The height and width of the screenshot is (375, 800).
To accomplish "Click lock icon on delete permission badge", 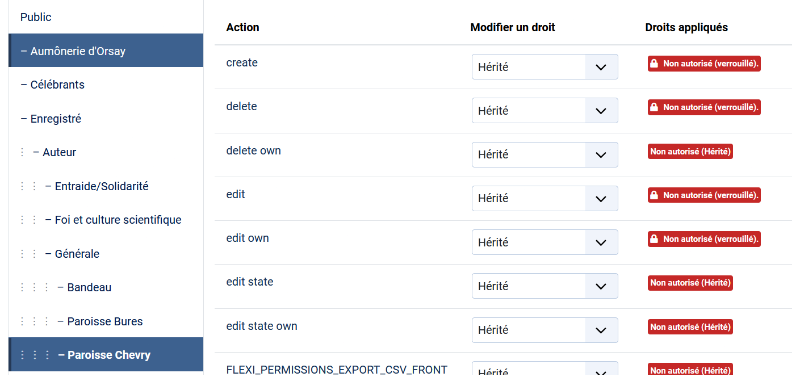I will click(x=654, y=107).
